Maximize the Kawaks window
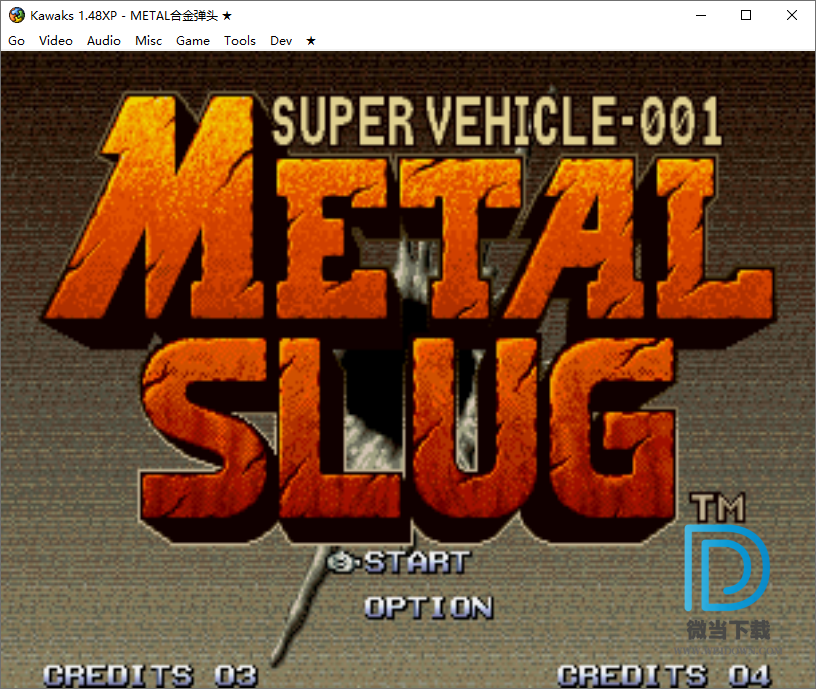 746,16
